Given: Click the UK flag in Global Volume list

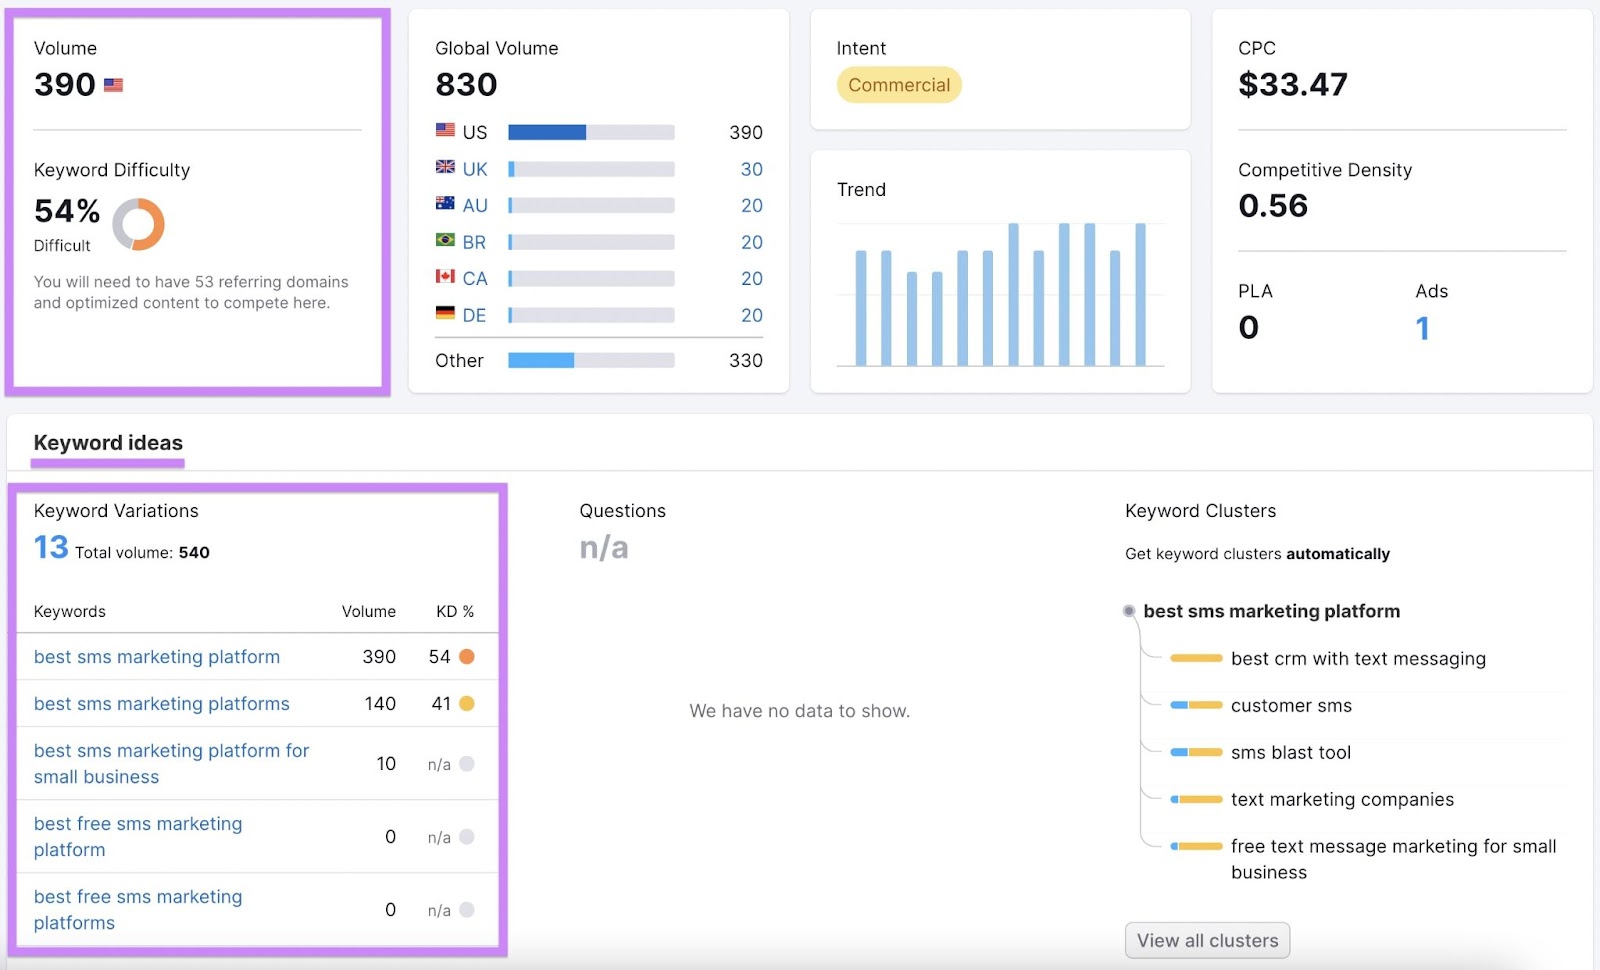Looking at the screenshot, I should (444, 168).
